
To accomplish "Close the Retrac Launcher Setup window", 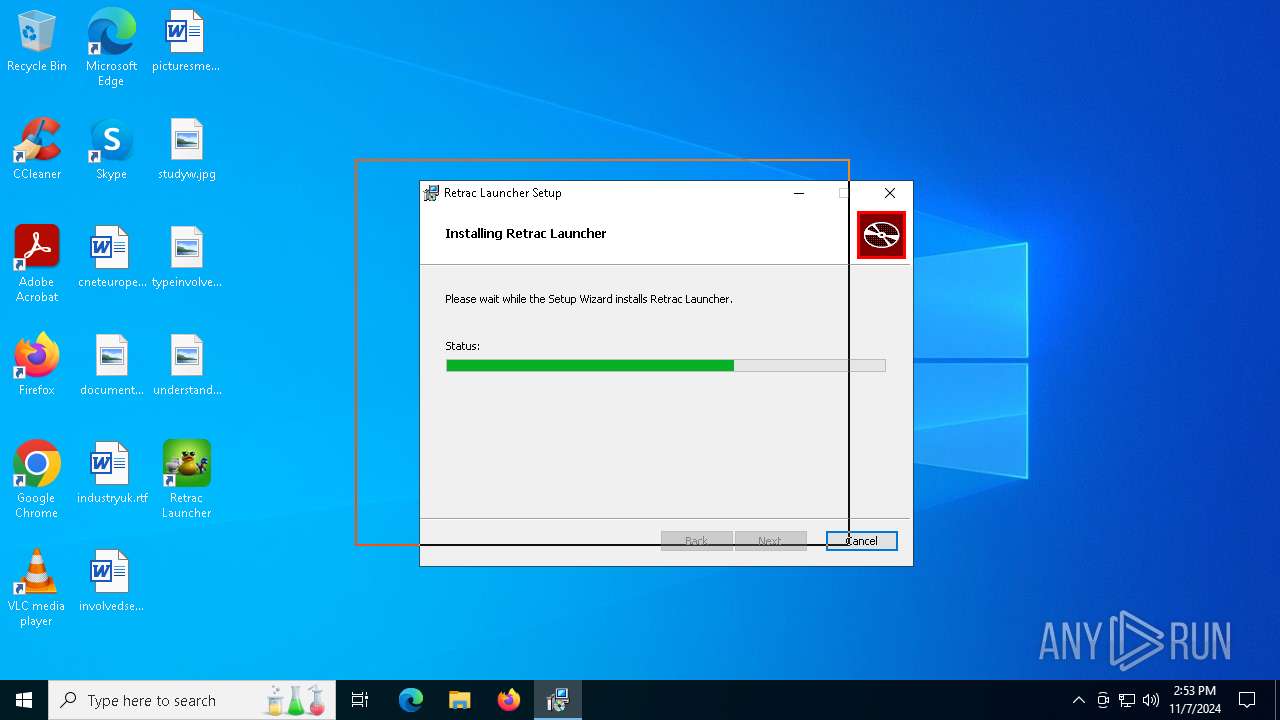I will tap(890, 193).
